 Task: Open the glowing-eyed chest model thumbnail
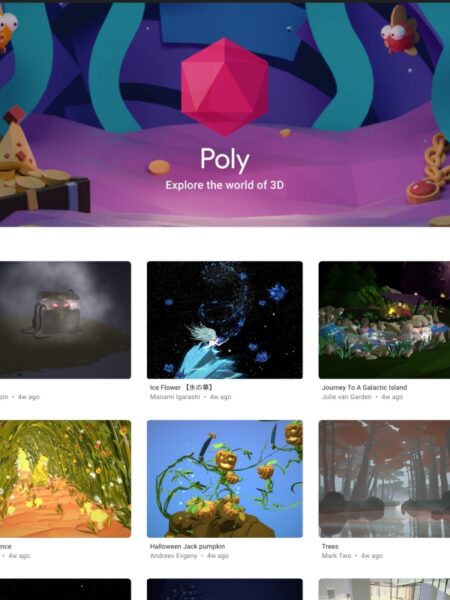point(65,320)
